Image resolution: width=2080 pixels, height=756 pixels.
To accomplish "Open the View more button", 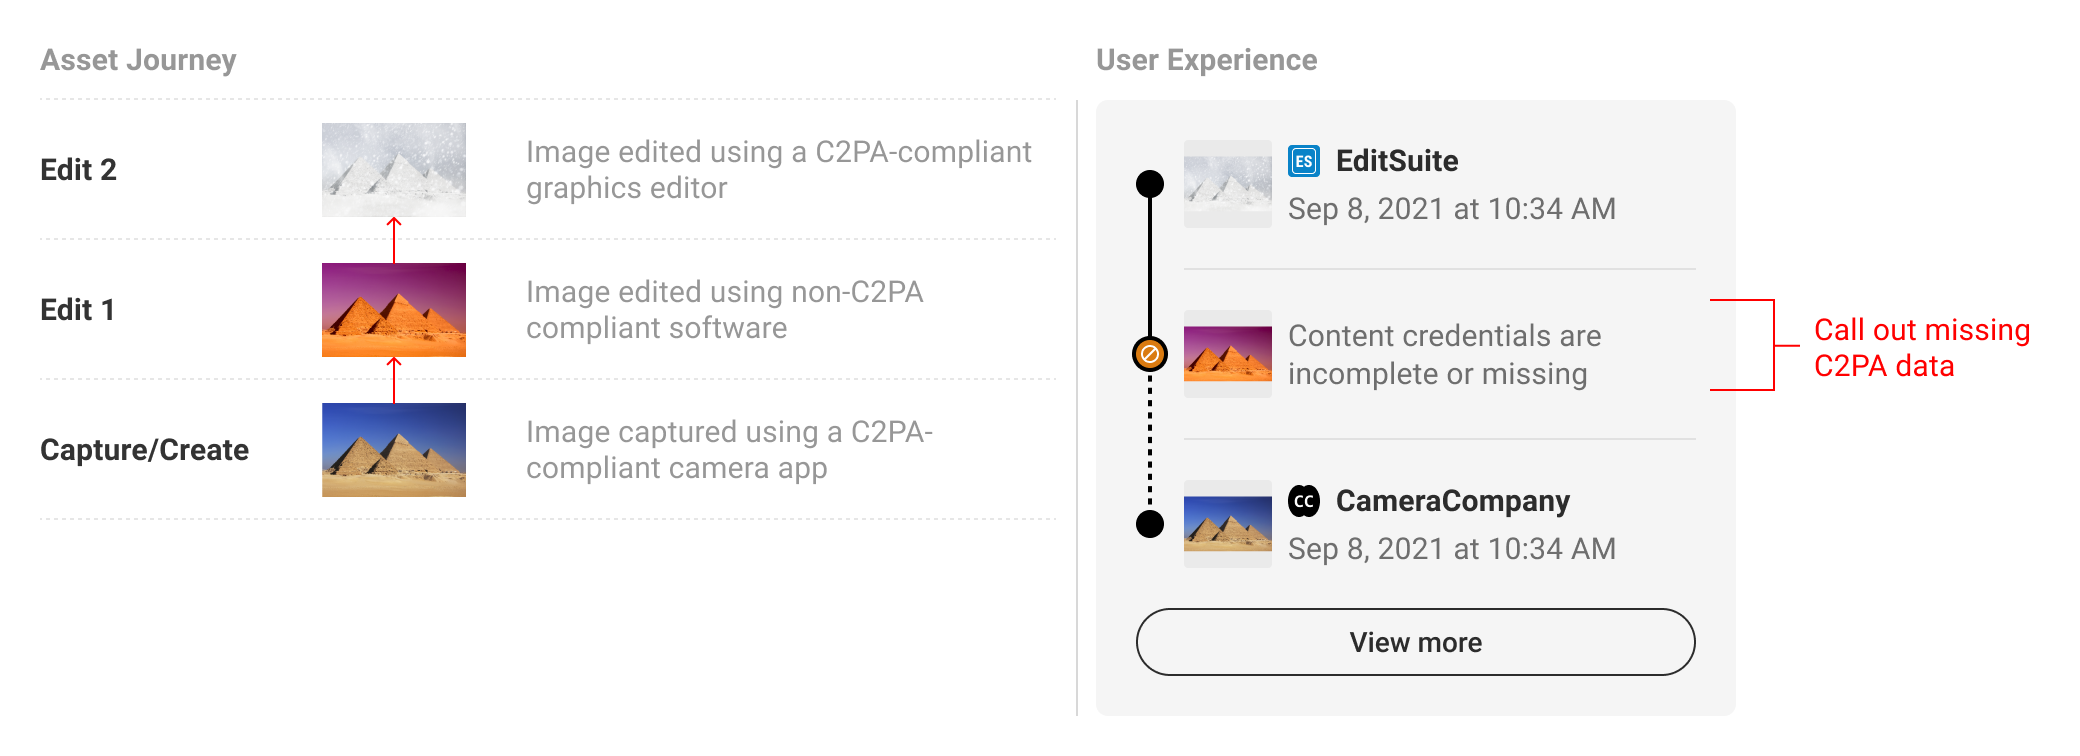I will click(1416, 642).
